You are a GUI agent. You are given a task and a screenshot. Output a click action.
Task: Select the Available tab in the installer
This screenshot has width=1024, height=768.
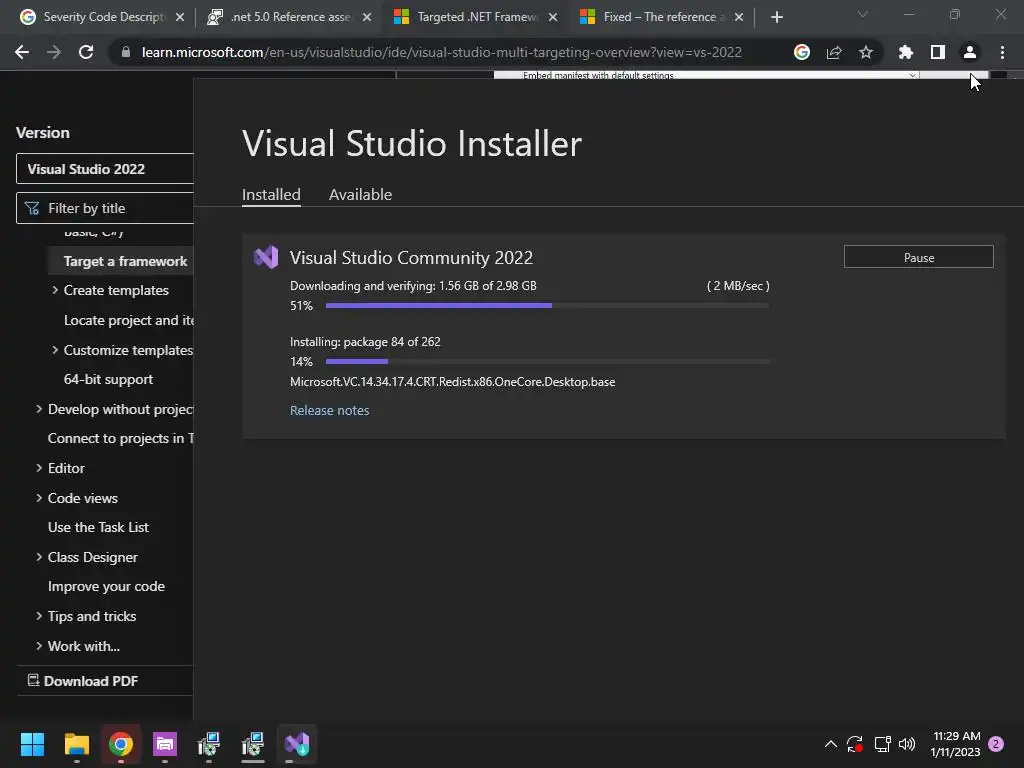pyautogui.click(x=360, y=195)
